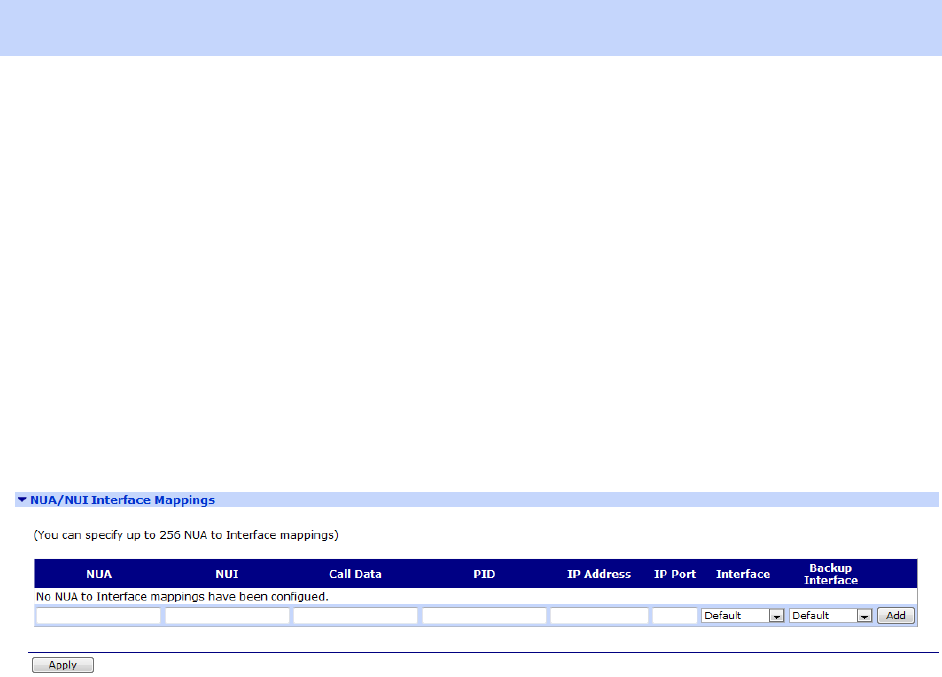Open the Backup Interface dropdown
Screen dimensions: 942x677
click(830, 616)
